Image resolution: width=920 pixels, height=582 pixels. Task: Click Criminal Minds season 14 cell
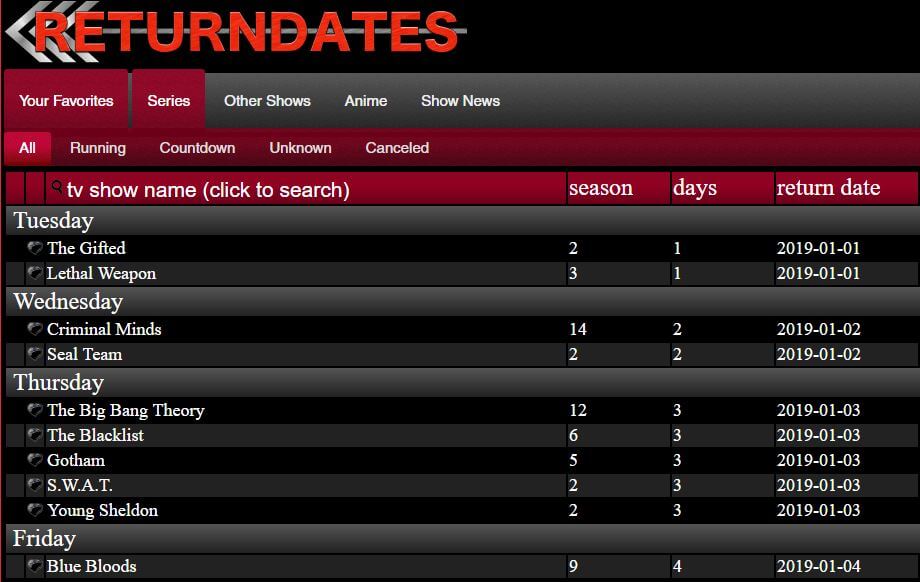[578, 329]
